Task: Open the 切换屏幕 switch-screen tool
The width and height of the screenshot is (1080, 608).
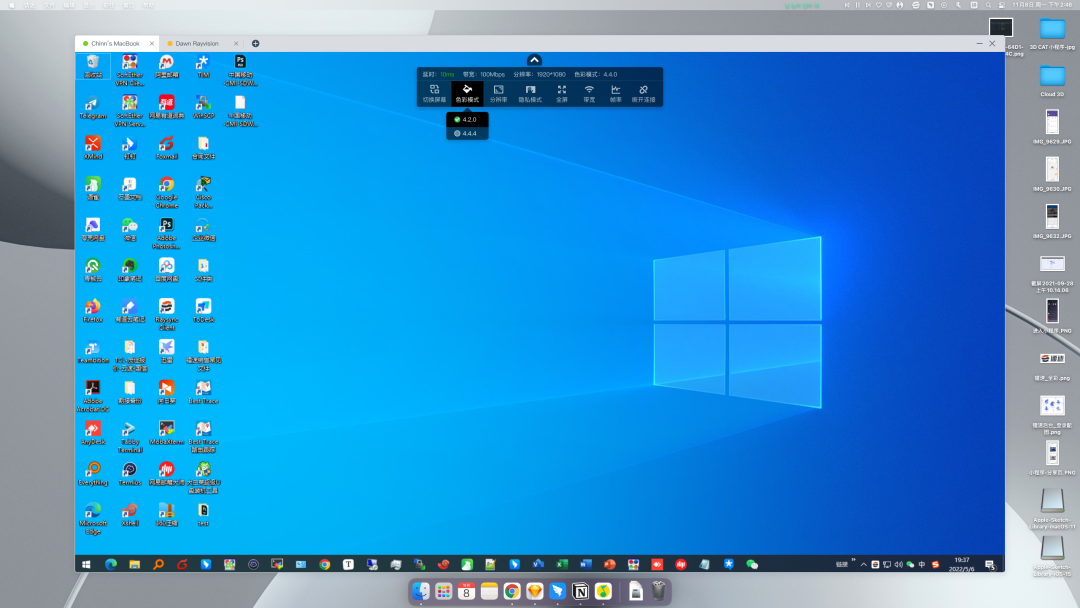Action: 434,94
